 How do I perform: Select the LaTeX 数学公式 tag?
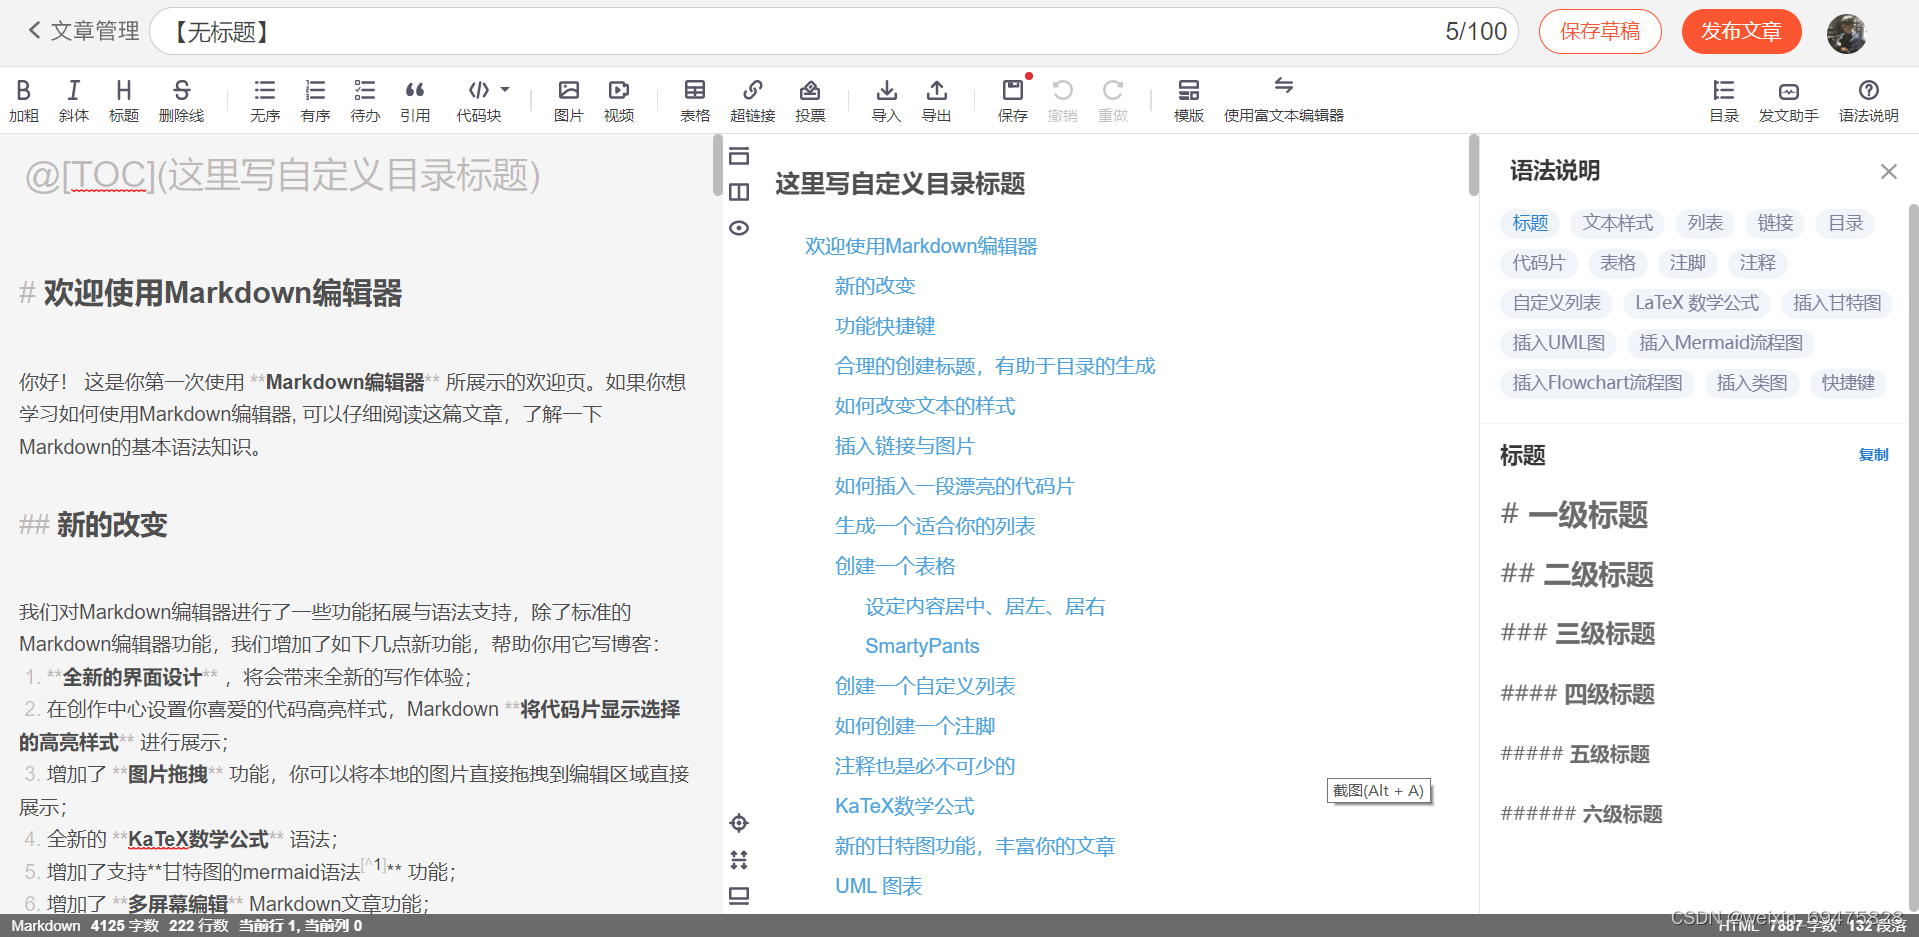coord(1697,303)
